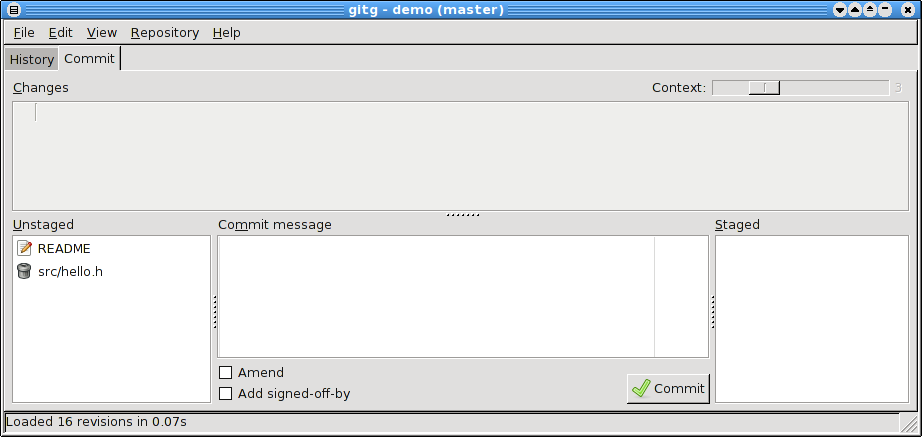The image size is (922, 437).
Task: Open the window menu icon in title bar
Action: point(14,10)
